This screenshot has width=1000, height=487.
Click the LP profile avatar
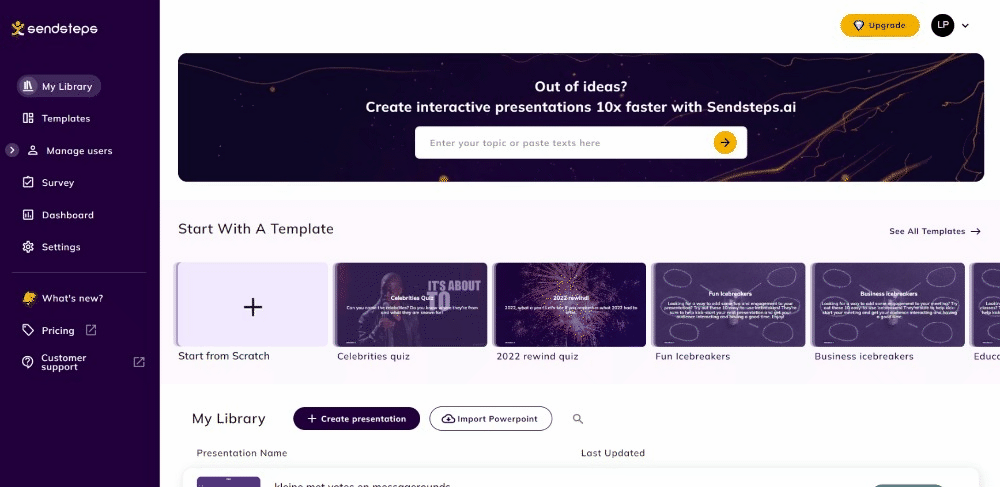click(x=943, y=25)
